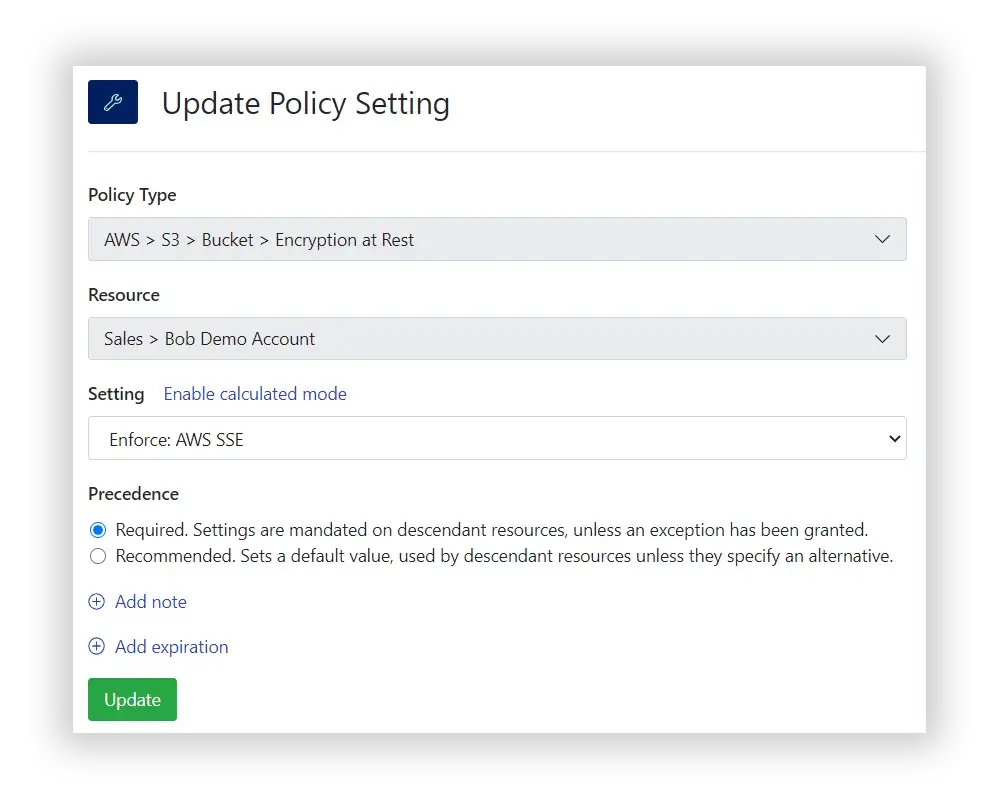Click the Resource field text Sales > Bob Demo Account
1000x800 pixels.
pos(209,339)
